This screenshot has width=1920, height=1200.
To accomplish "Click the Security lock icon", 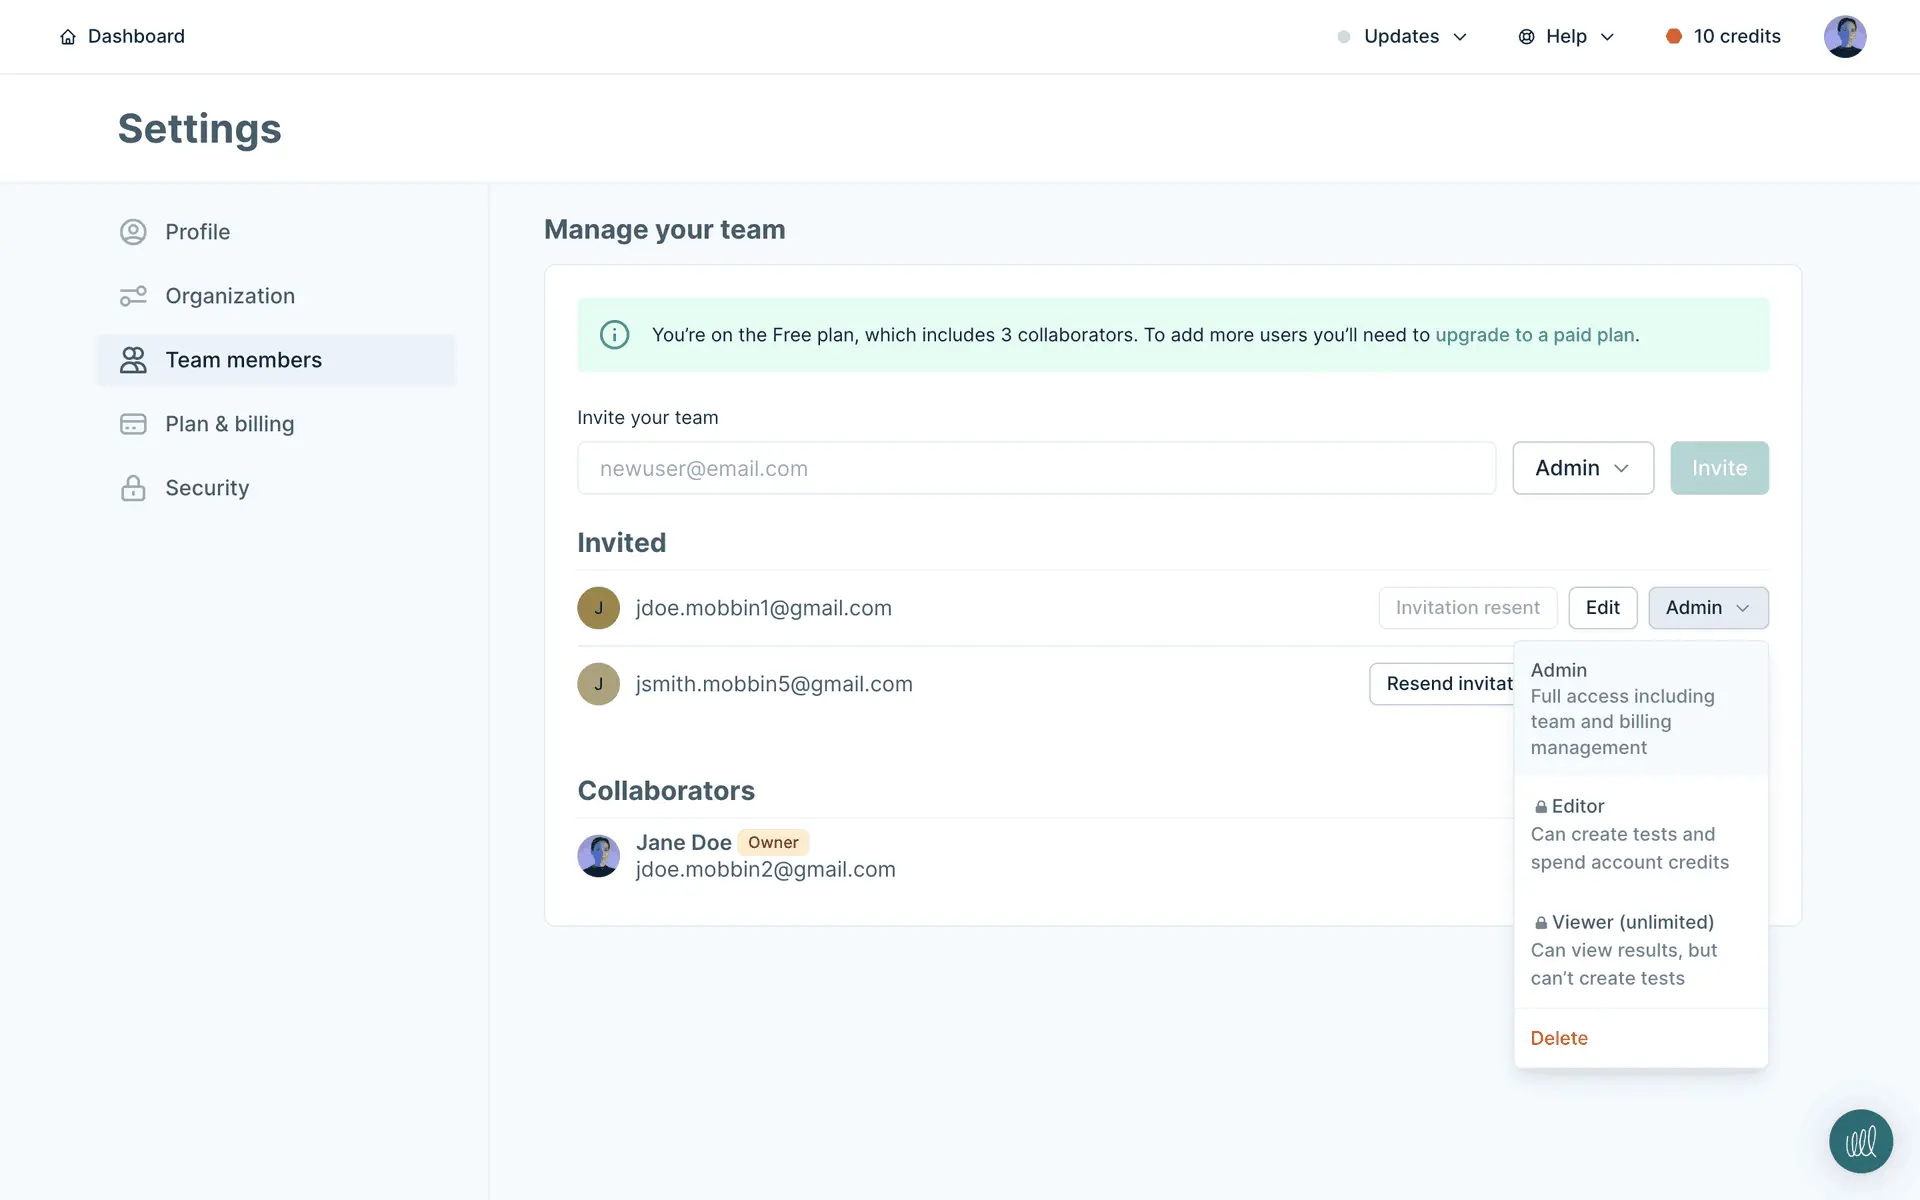I will point(133,488).
